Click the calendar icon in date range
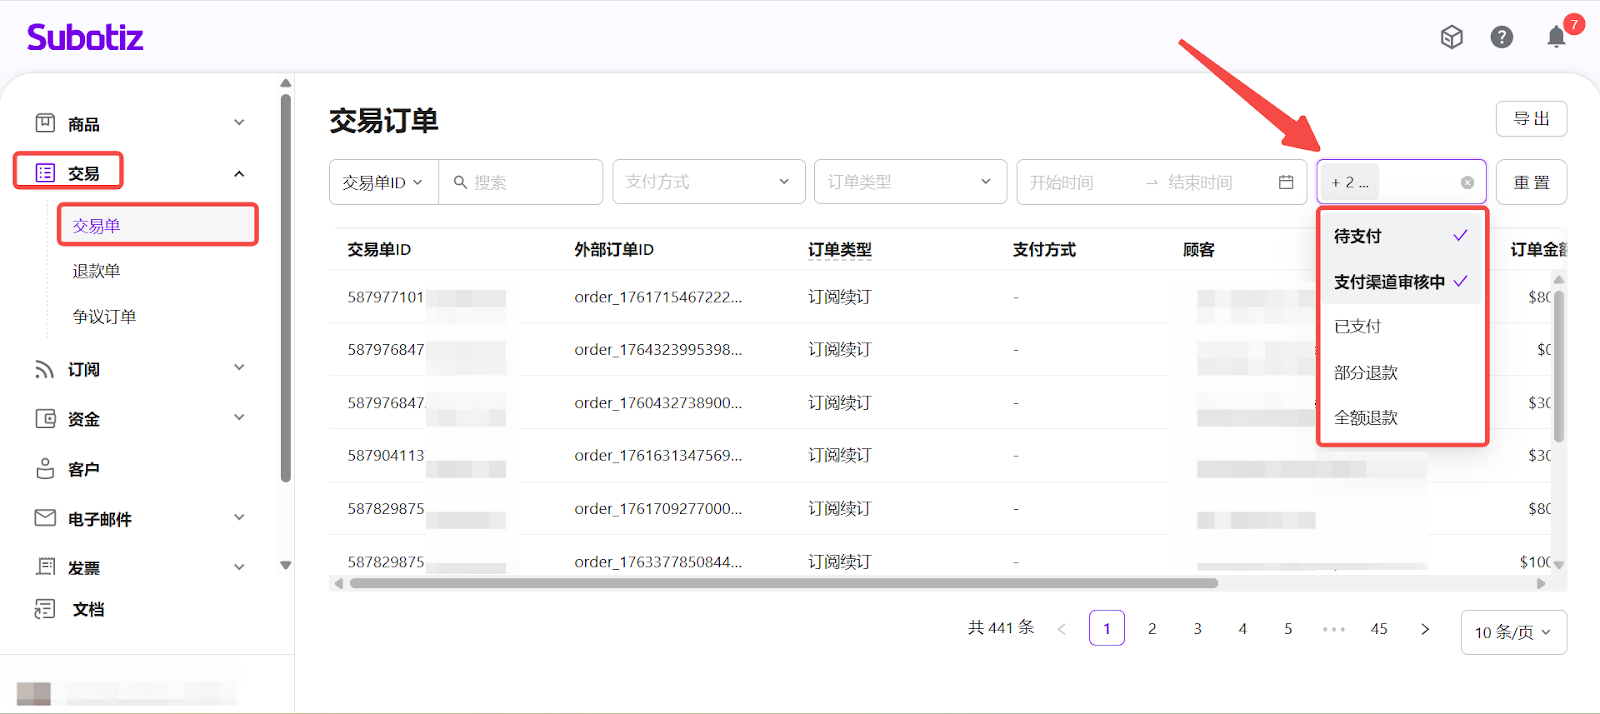This screenshot has width=1600, height=714. click(1286, 182)
